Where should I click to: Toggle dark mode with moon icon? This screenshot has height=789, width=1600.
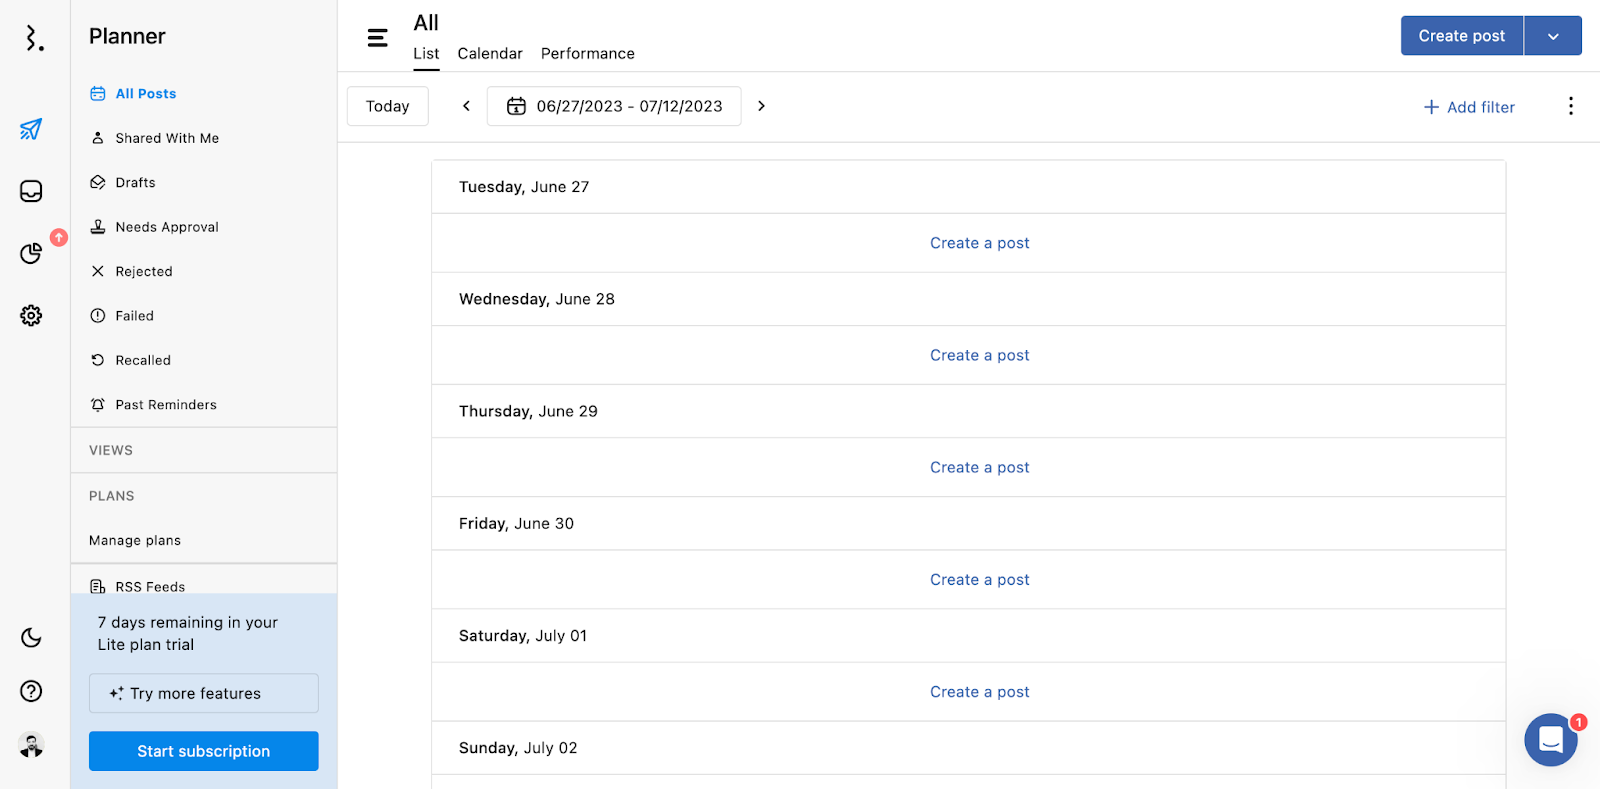[x=31, y=638]
